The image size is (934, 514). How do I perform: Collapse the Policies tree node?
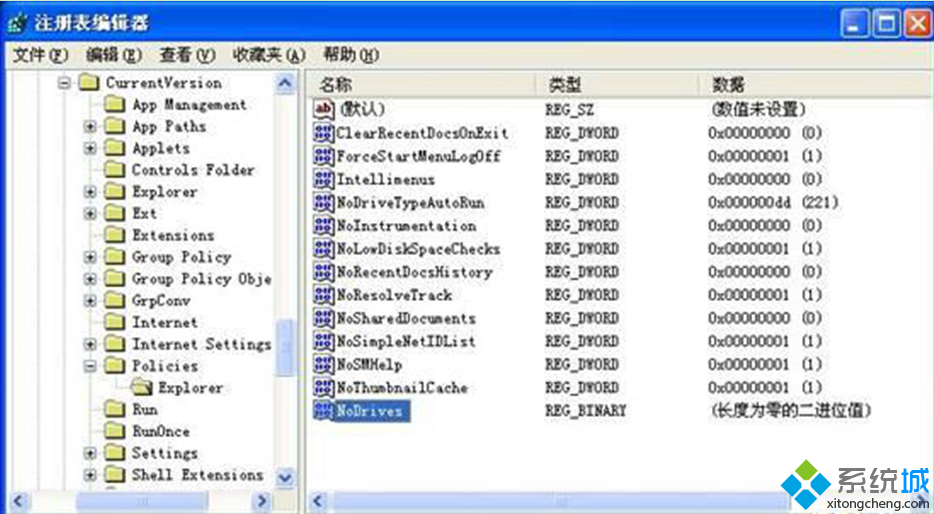[x=91, y=366]
